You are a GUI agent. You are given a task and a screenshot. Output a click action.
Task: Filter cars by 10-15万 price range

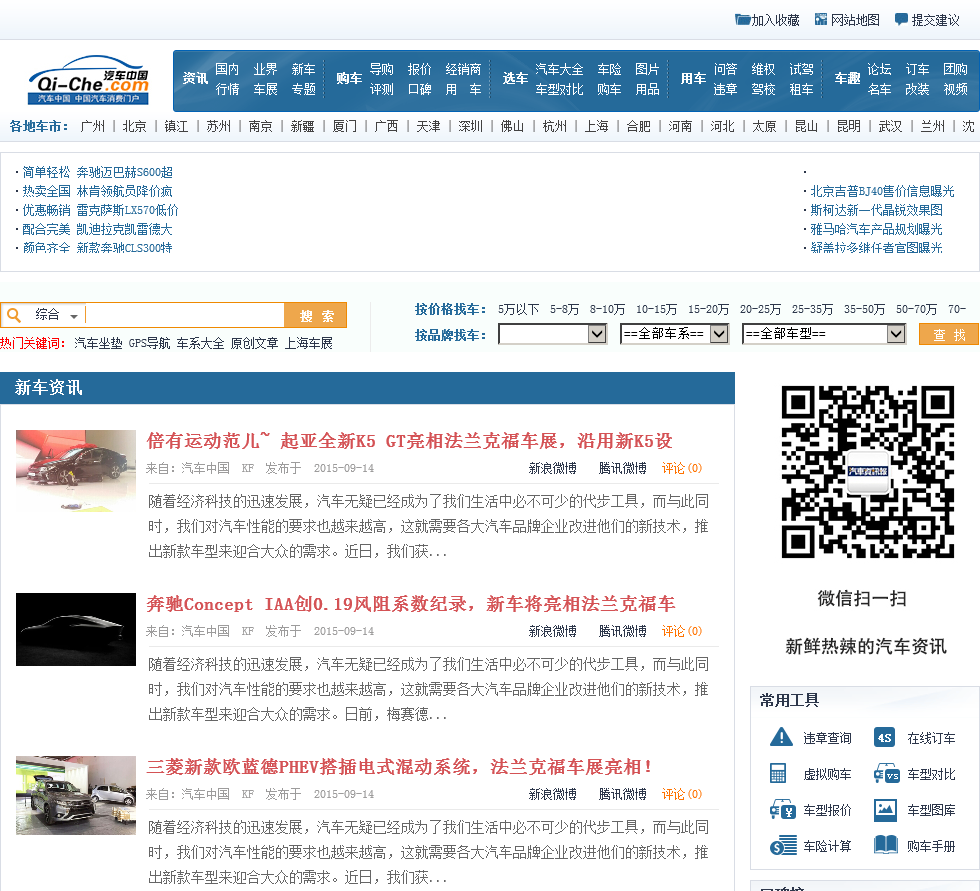coord(656,309)
